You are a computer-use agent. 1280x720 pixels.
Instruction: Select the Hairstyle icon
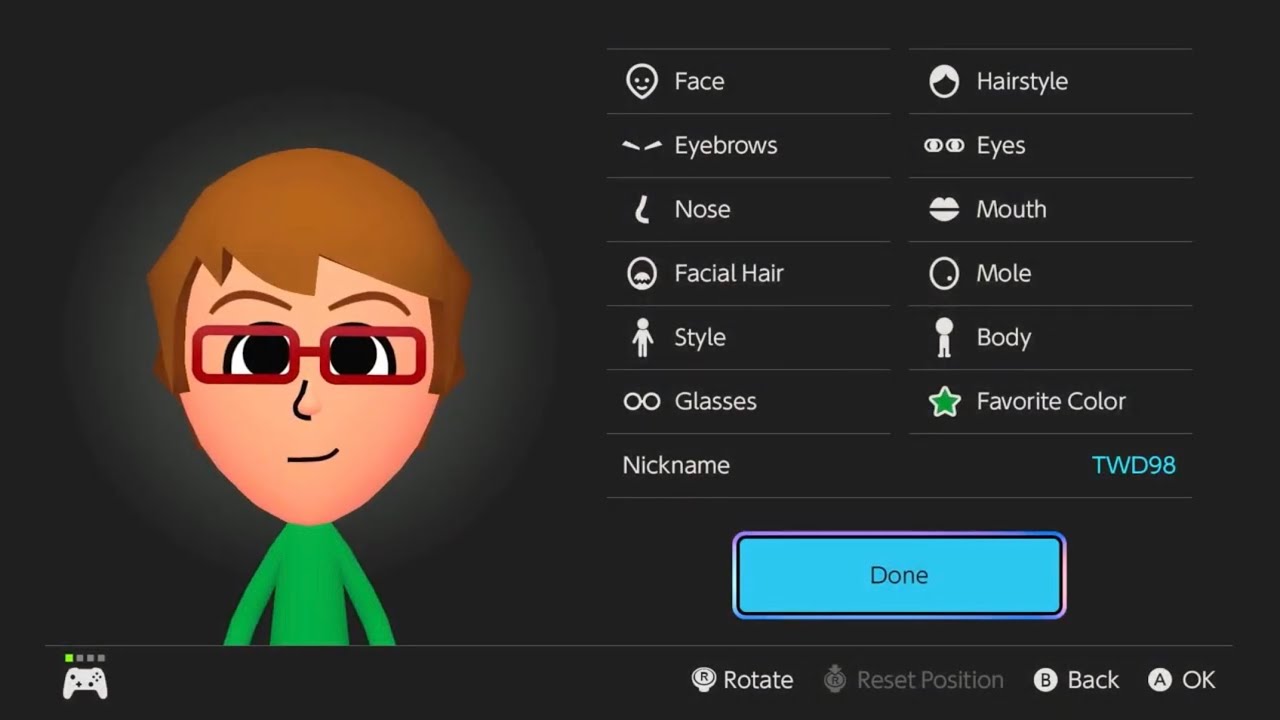(944, 81)
